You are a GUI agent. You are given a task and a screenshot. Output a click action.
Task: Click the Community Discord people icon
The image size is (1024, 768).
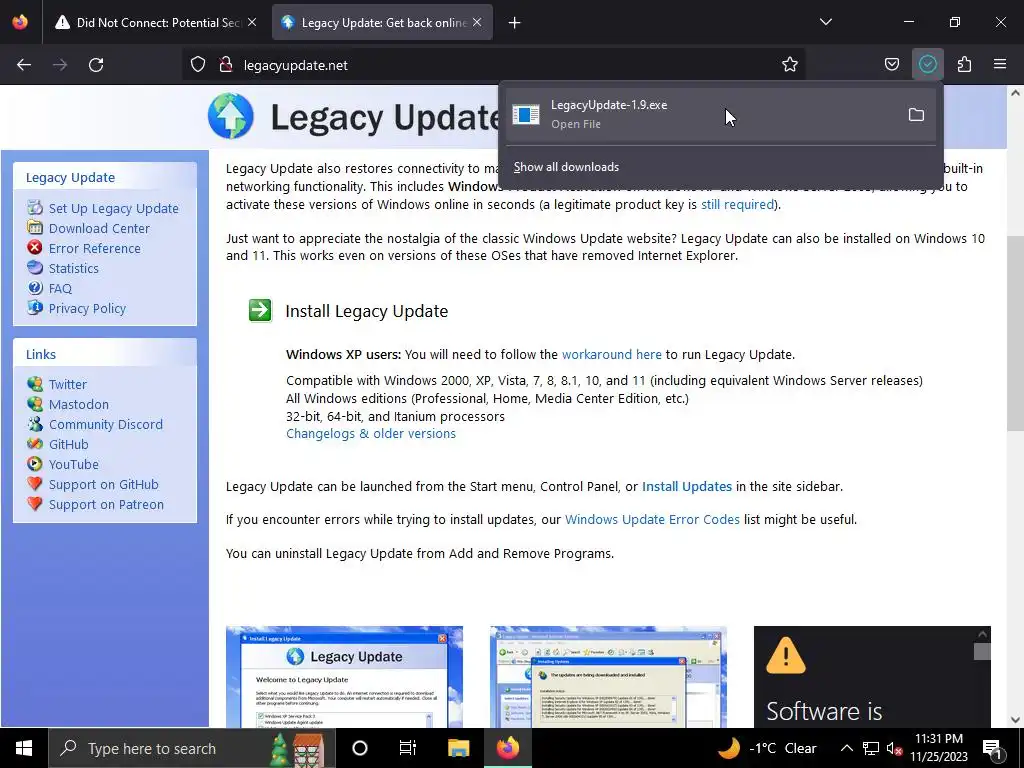(35, 423)
